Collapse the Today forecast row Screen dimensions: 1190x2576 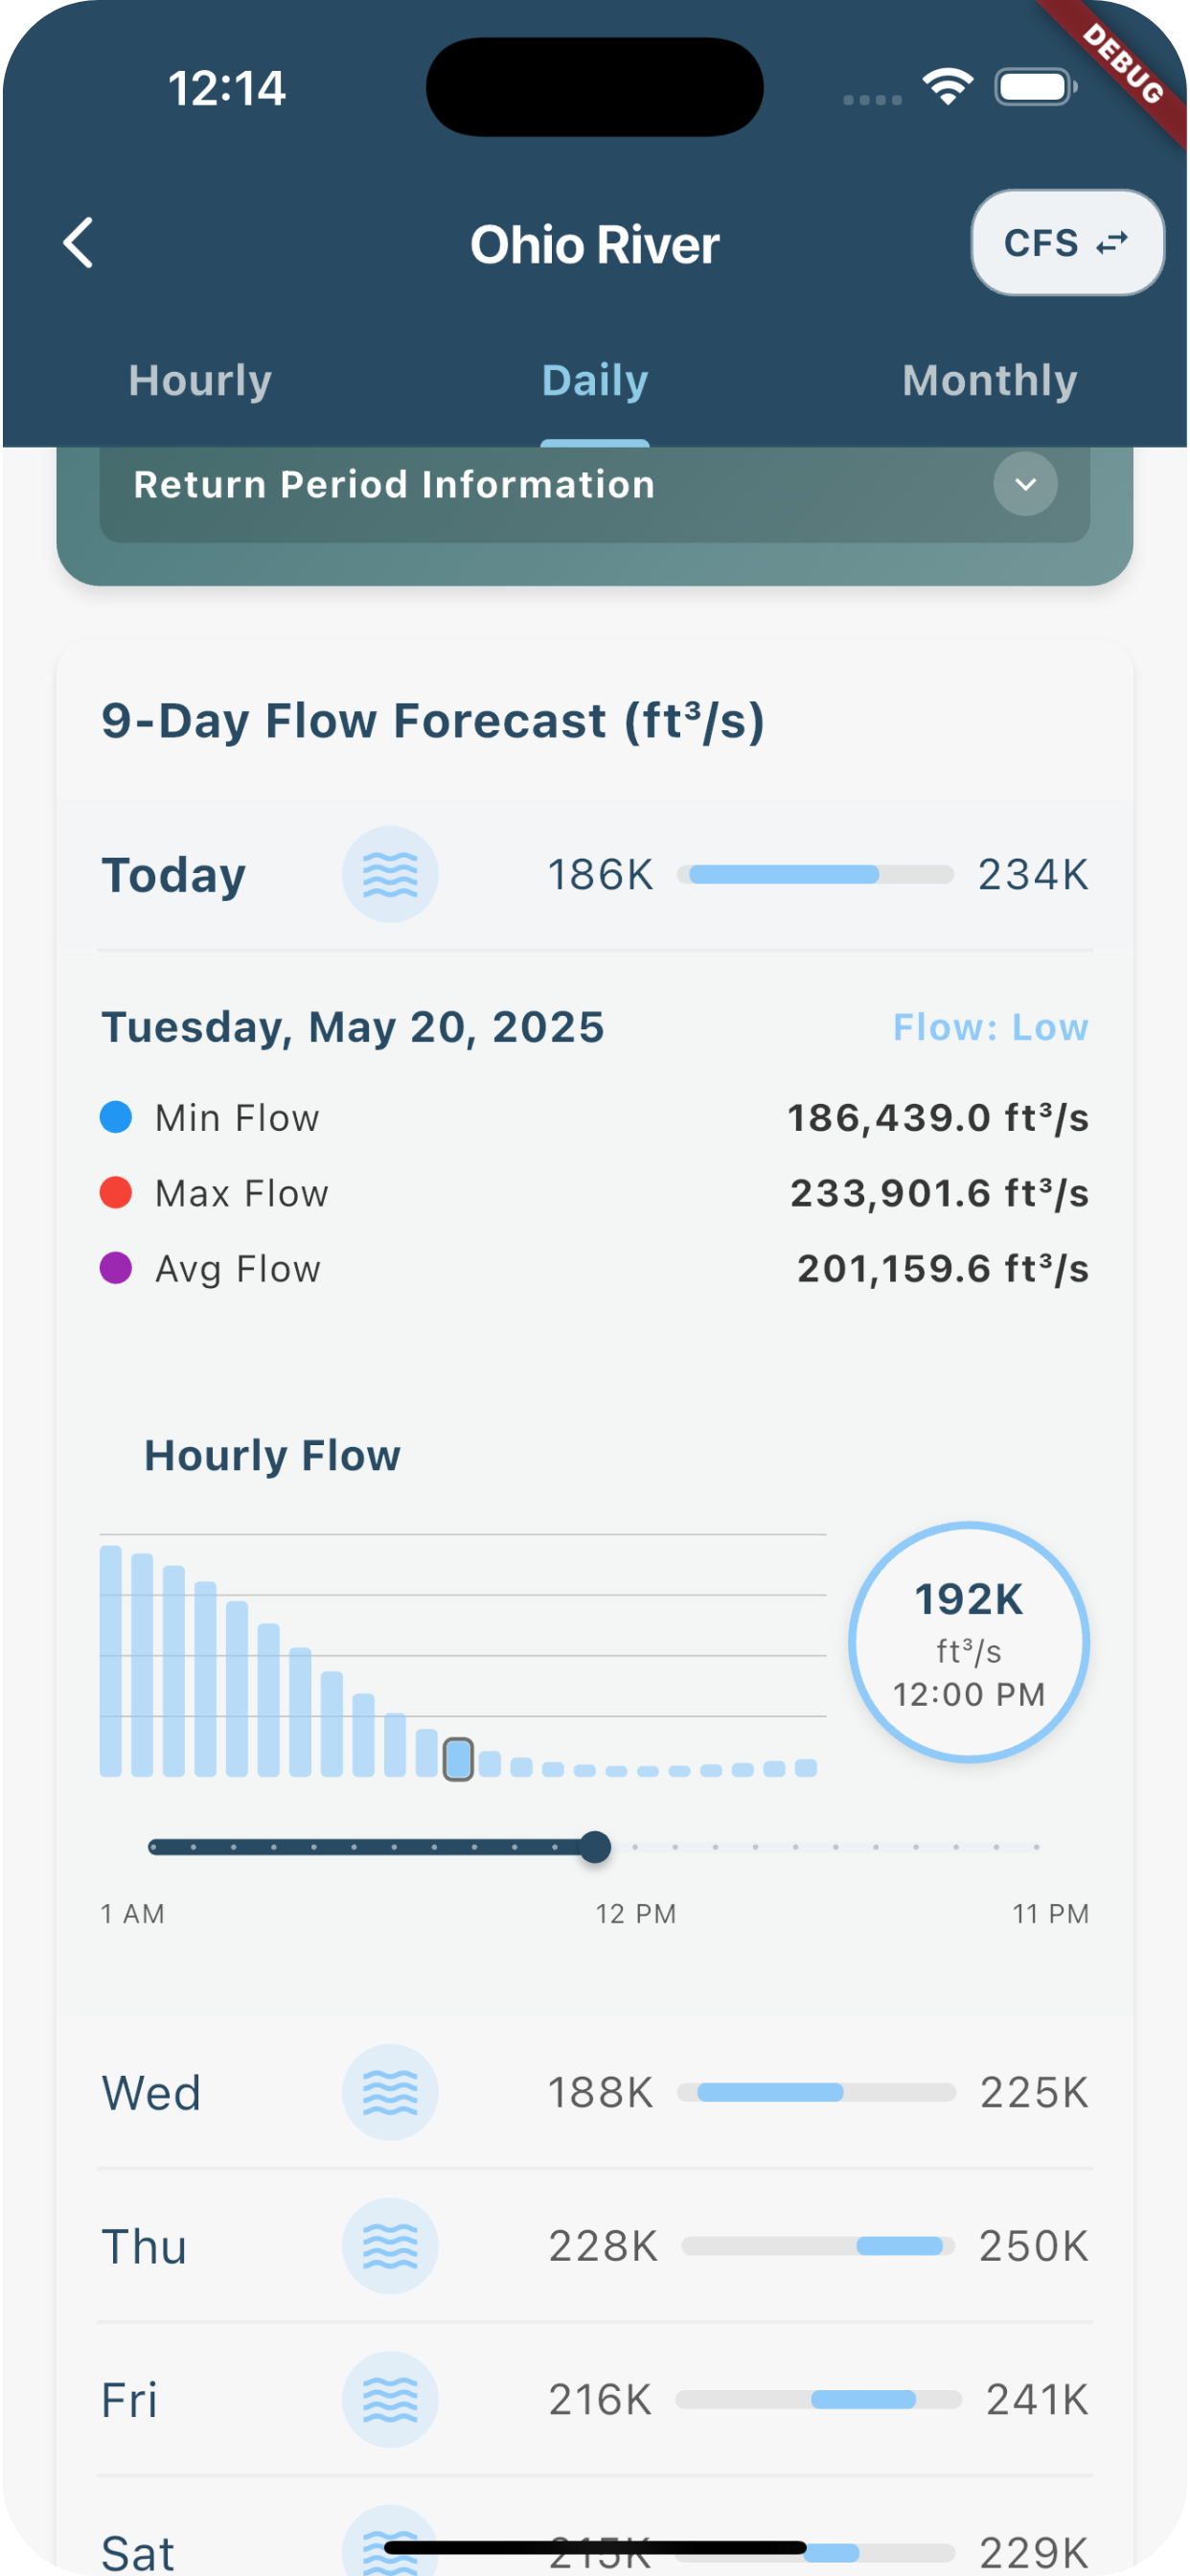point(175,875)
